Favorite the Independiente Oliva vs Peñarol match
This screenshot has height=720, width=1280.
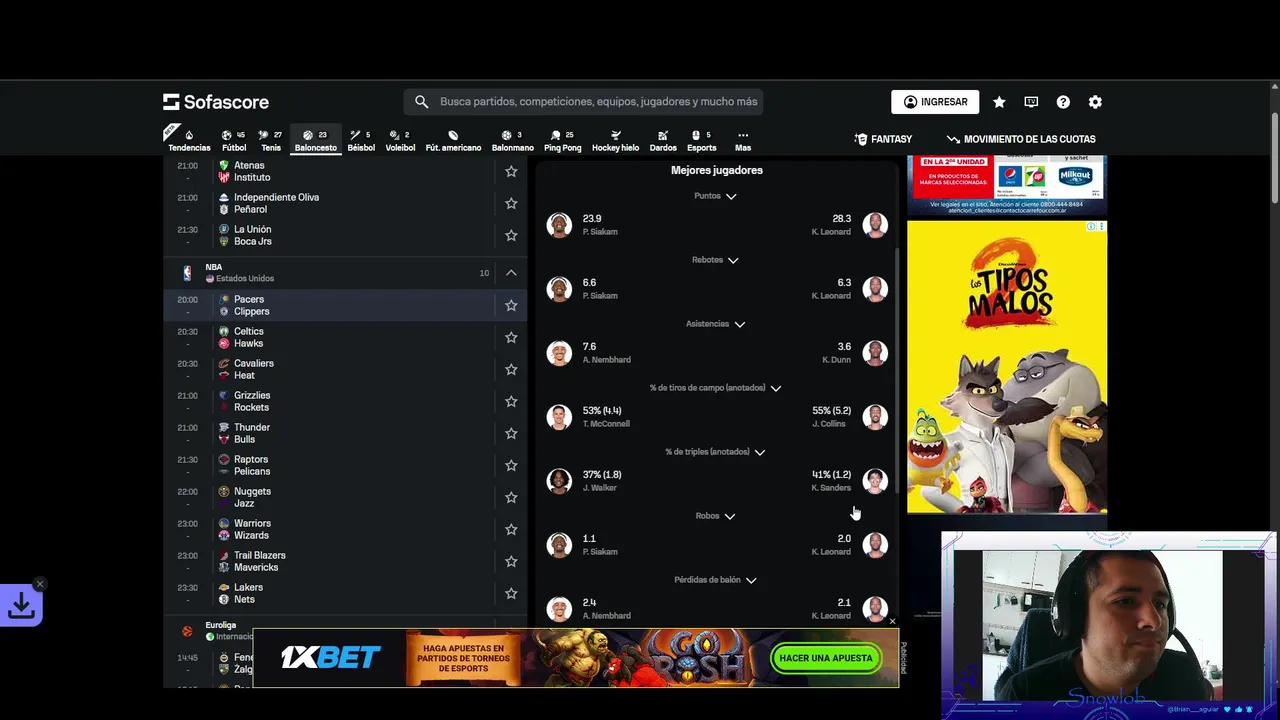[x=511, y=203]
